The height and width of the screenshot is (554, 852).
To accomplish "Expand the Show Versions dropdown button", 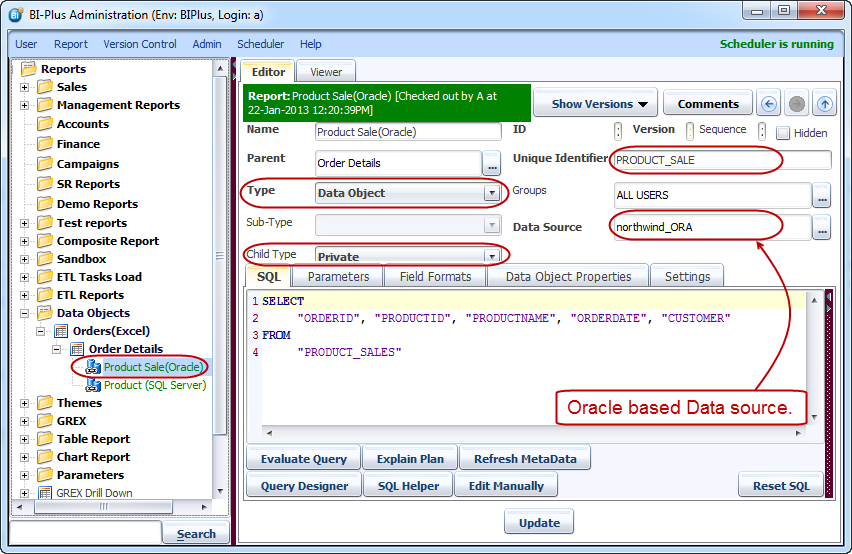I will pos(601,103).
